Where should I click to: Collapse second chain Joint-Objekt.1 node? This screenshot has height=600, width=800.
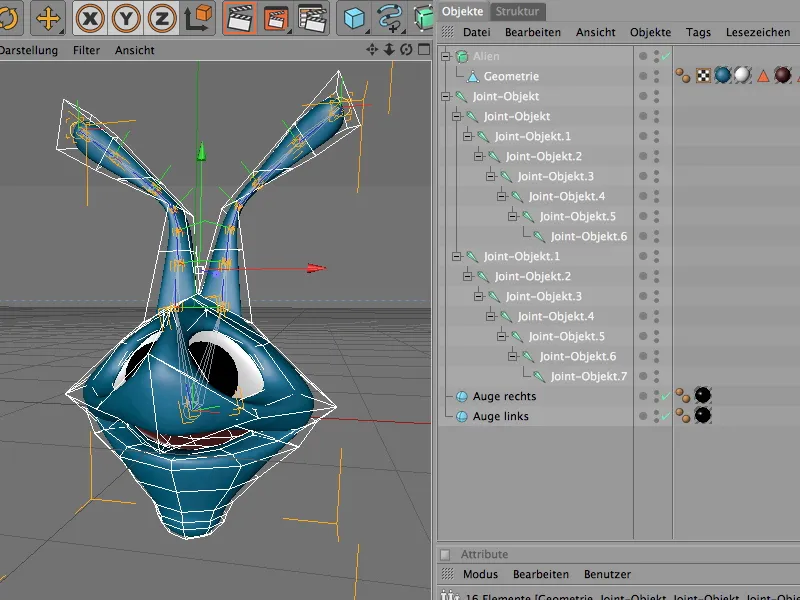point(457,256)
